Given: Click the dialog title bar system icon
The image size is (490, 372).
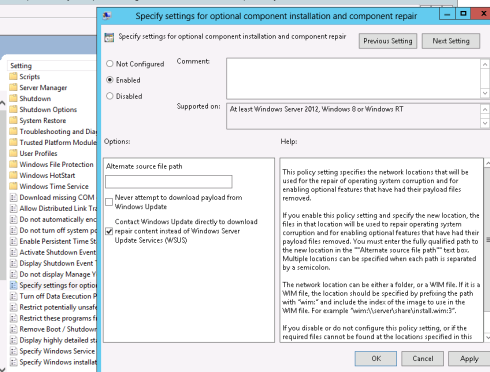Looking at the screenshot, I should pos(107,16).
